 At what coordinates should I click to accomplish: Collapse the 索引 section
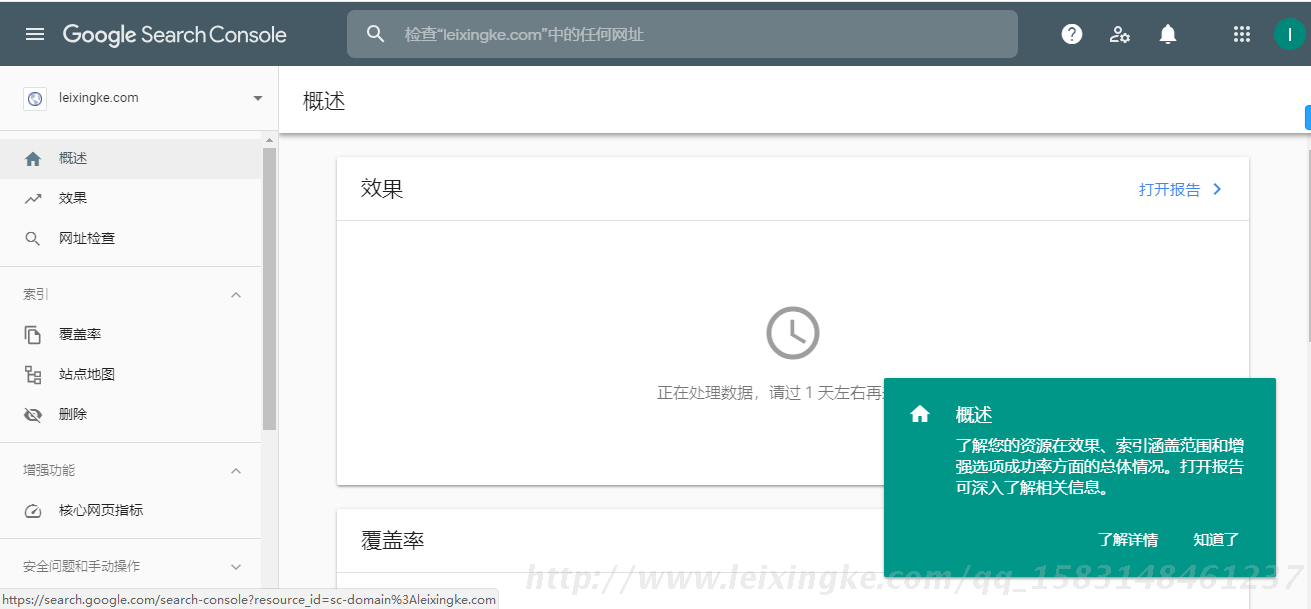(236, 295)
